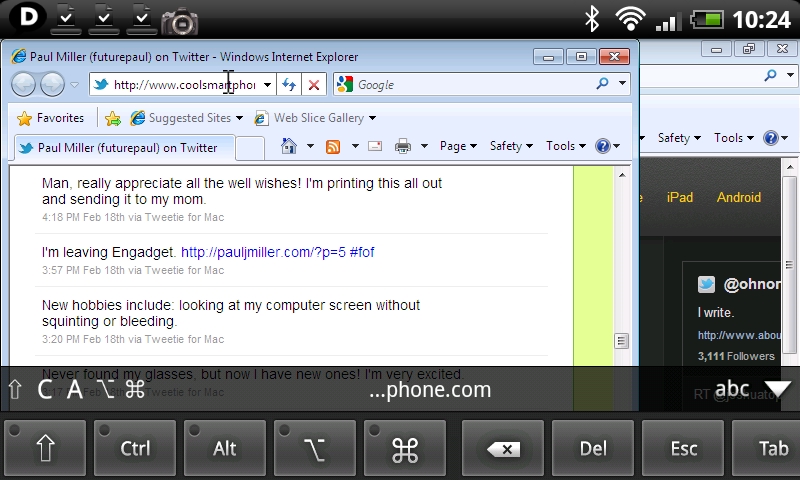800x480 pixels.
Task: Go back with the IE Back arrow
Action: (23, 84)
